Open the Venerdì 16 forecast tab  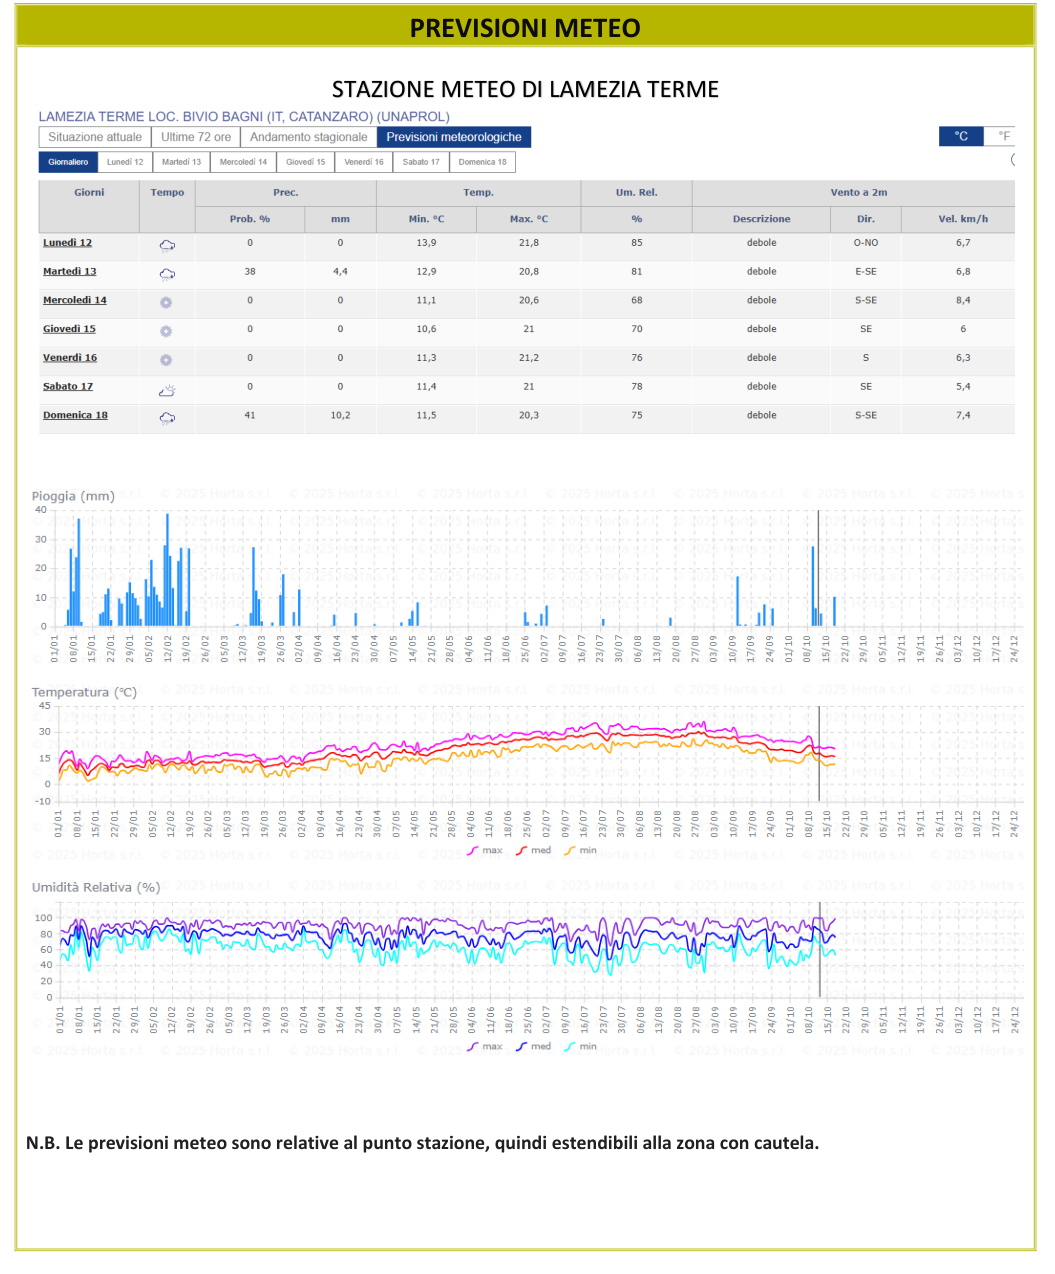click(364, 162)
